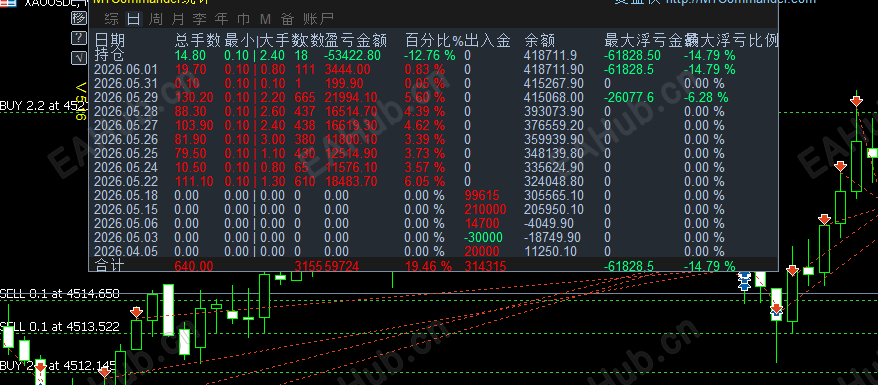The height and width of the screenshot is (385, 878).
Task: Click the 出入金 column header
Action: coord(487,40)
